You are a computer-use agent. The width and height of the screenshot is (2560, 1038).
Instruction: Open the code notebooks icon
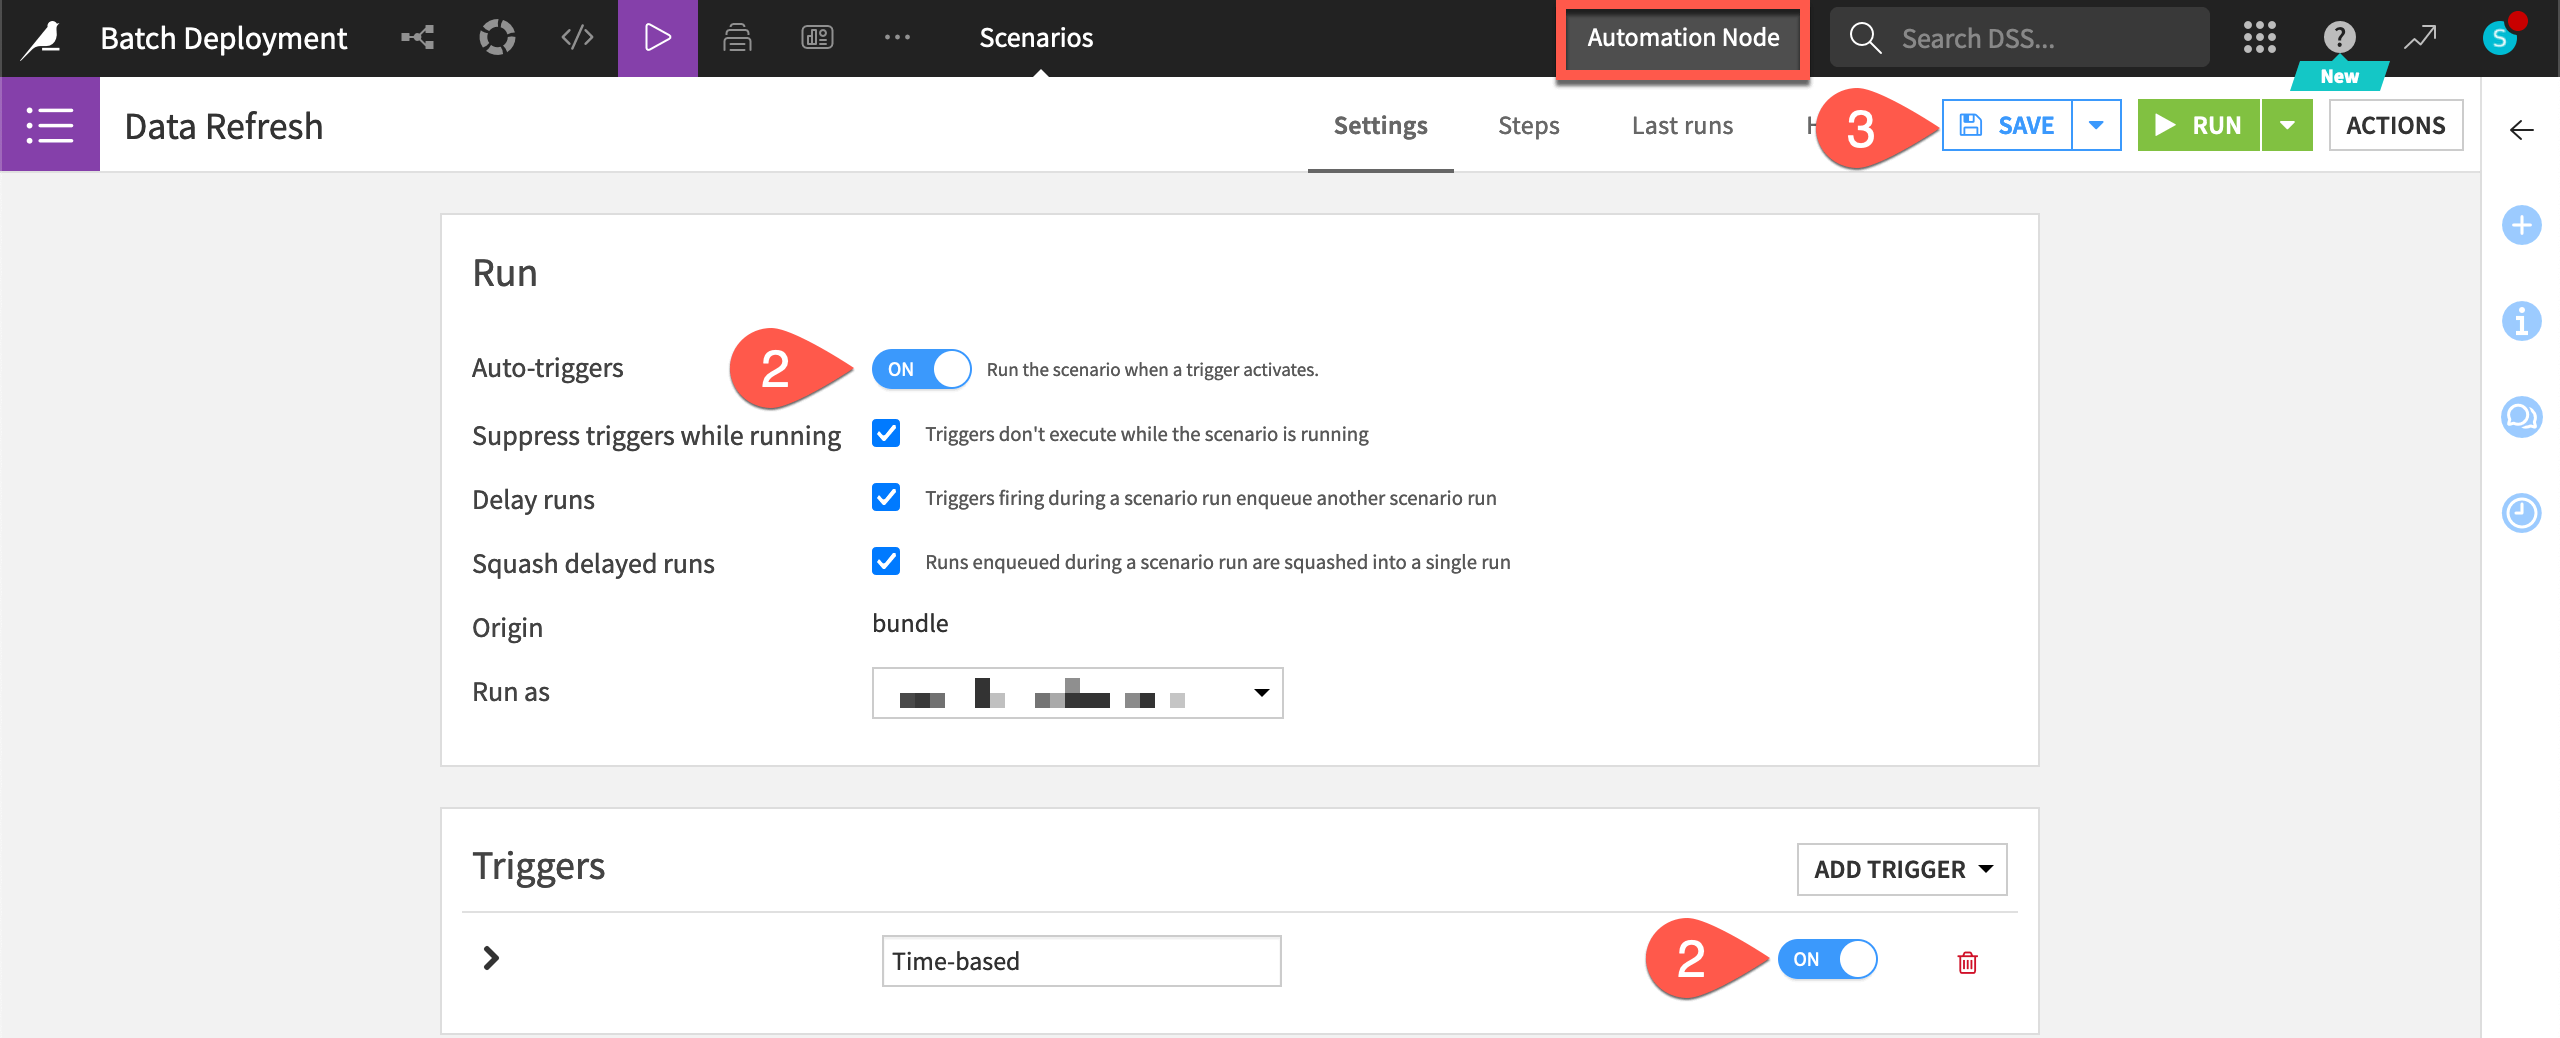tap(577, 38)
